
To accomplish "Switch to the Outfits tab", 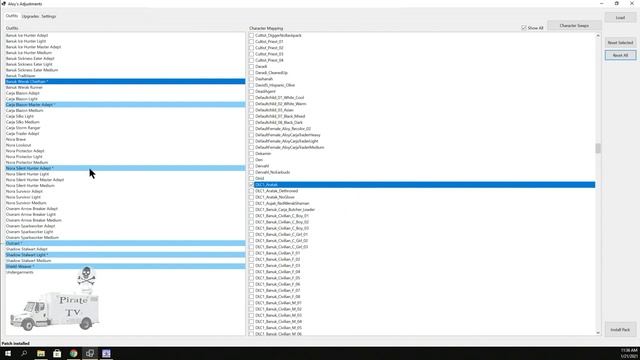I will pyautogui.click(x=11, y=16).
